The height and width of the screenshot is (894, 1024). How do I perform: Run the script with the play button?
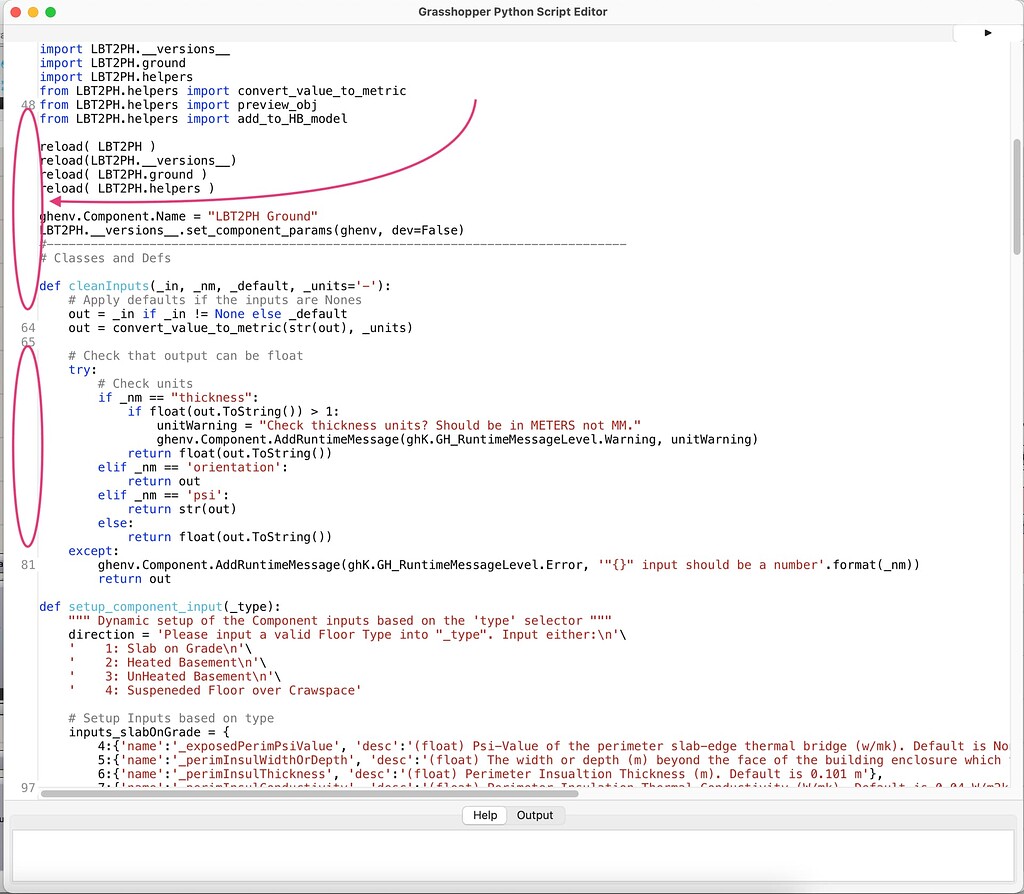(987, 33)
